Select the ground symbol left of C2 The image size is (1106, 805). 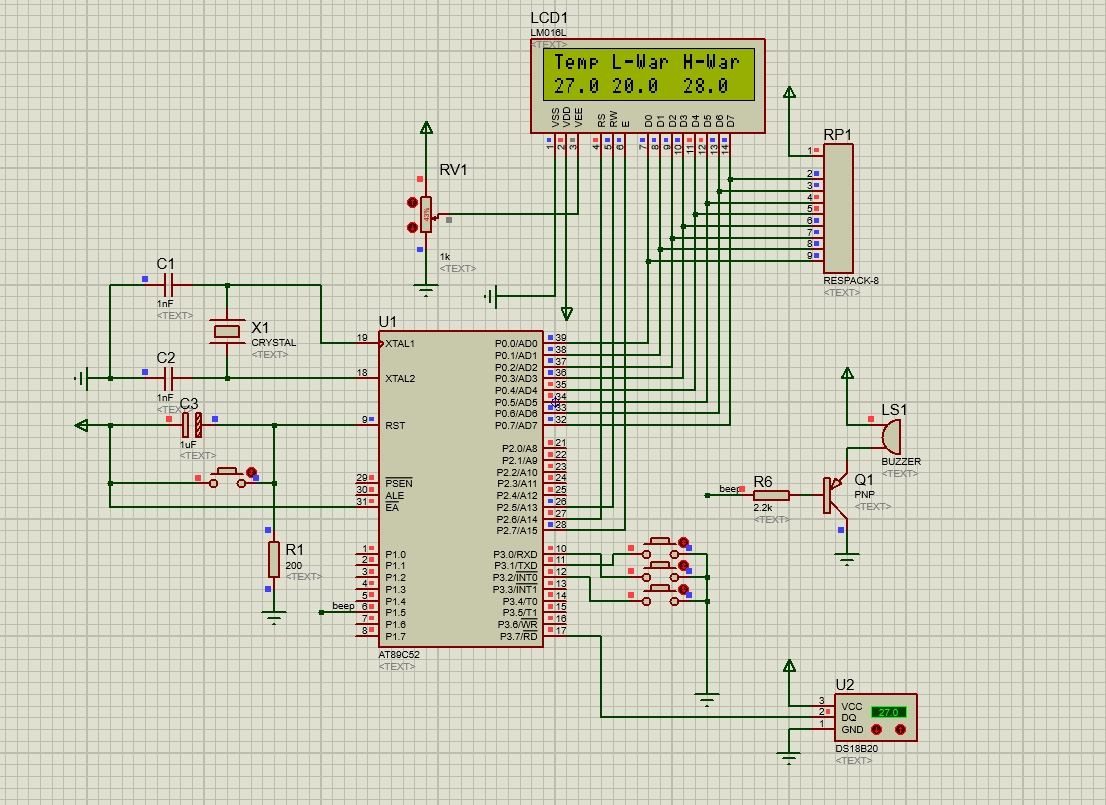[82, 379]
